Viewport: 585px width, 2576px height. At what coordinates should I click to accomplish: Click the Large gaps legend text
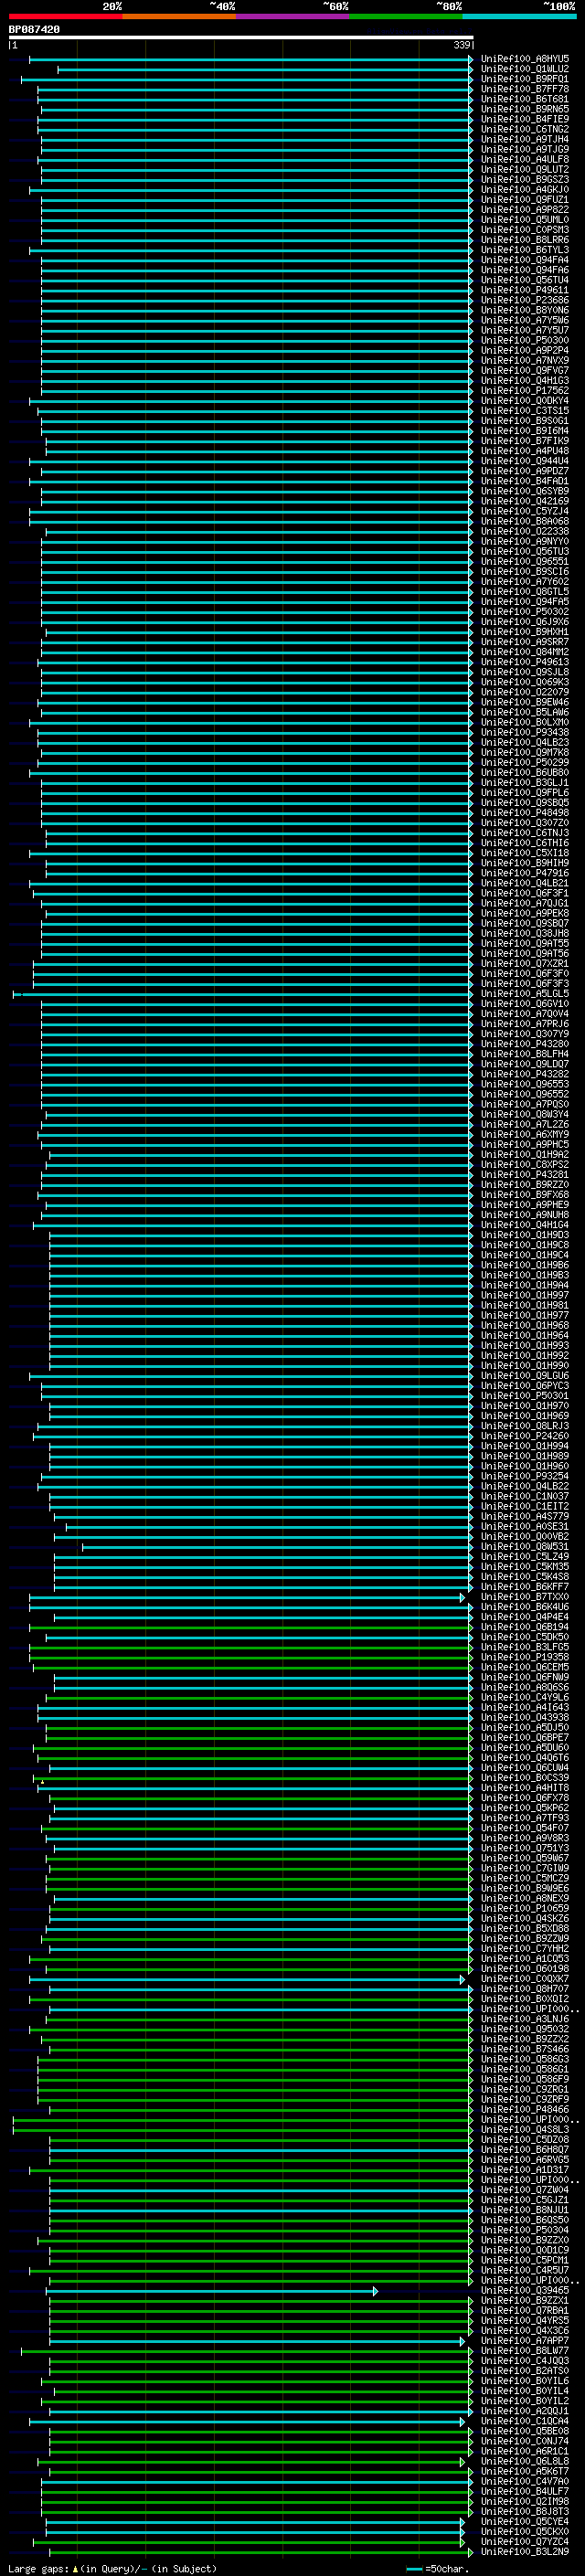[x=112, y=2568]
